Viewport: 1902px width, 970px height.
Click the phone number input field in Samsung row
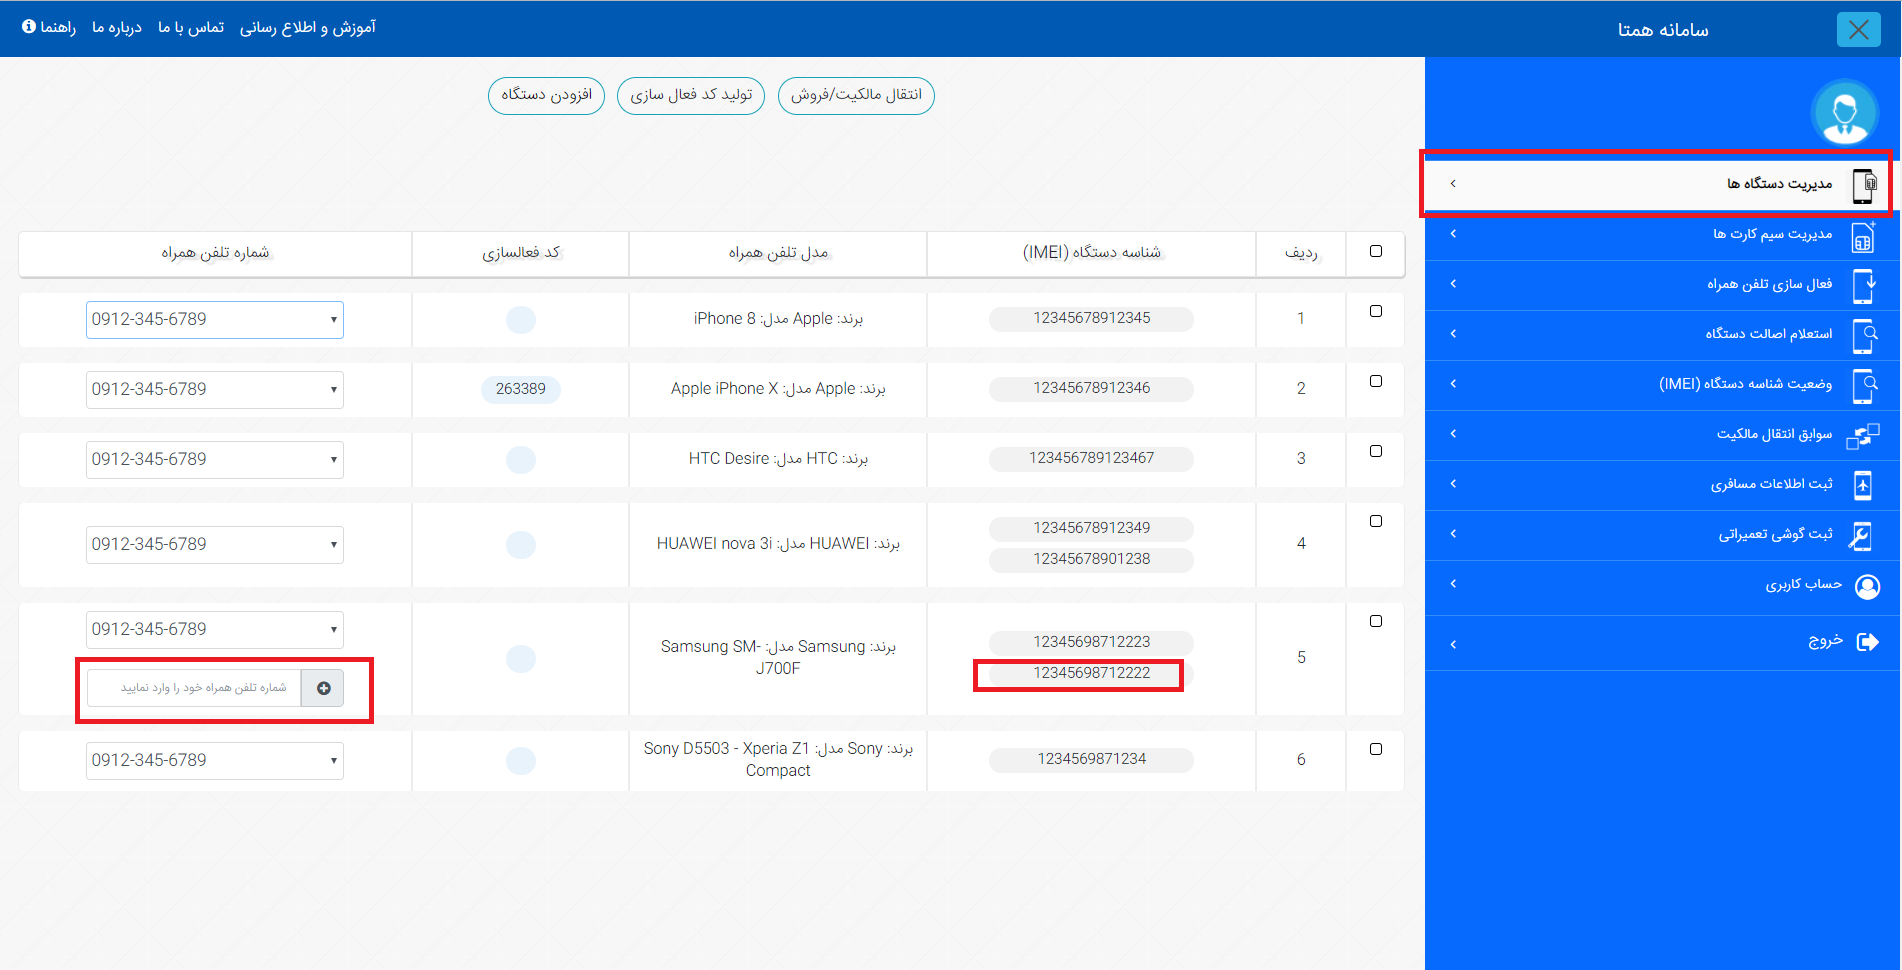195,688
